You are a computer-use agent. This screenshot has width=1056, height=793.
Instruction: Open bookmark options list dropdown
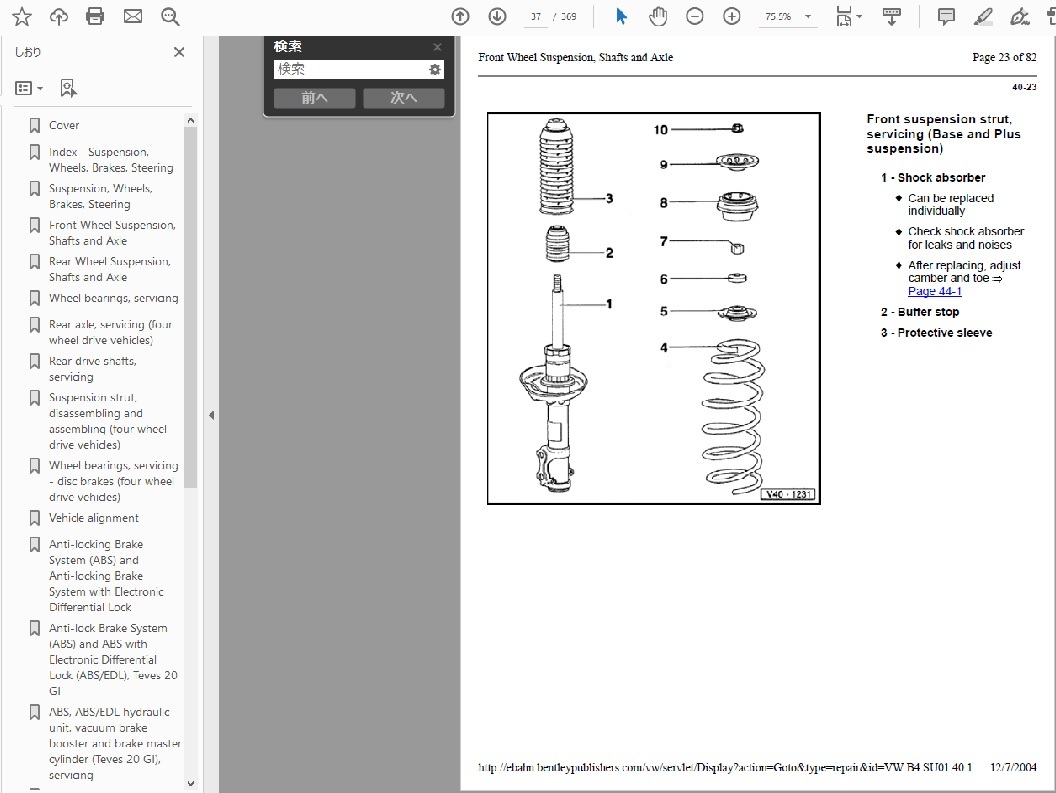click(29, 88)
